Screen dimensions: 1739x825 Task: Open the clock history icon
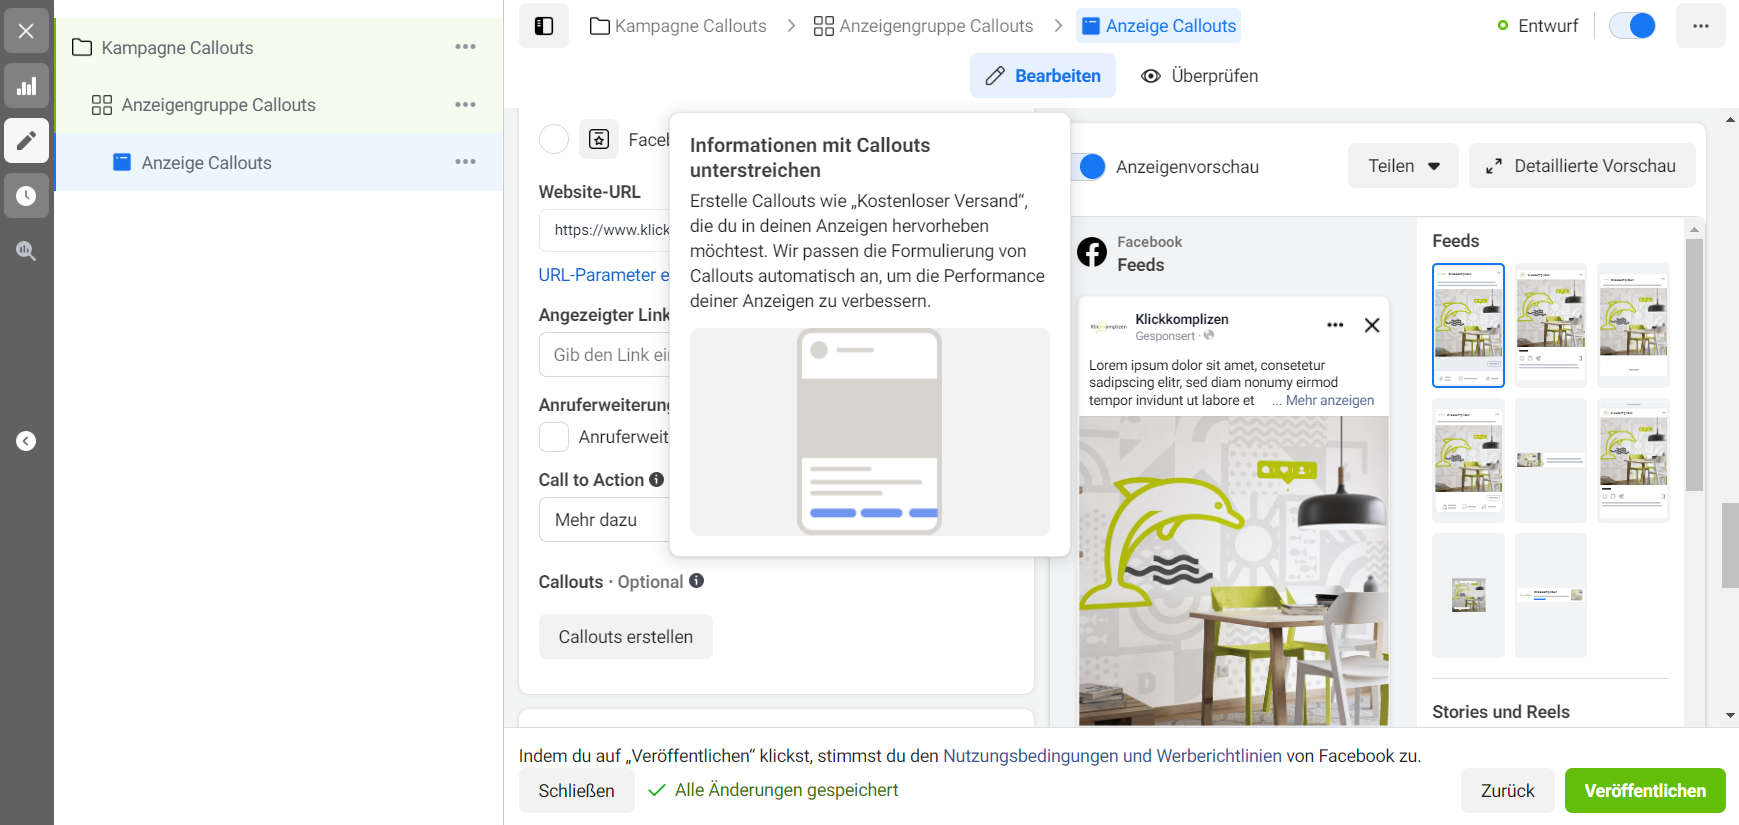coord(26,196)
